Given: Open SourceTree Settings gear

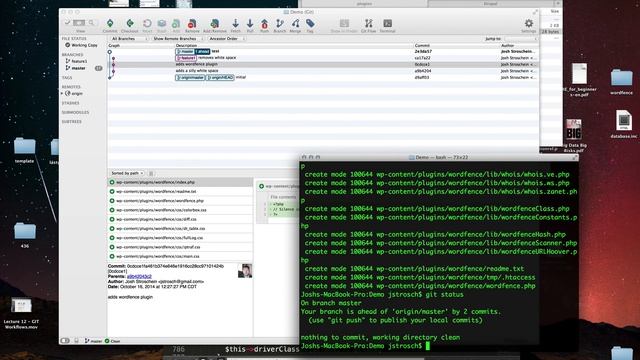Looking at the screenshot, I should (529, 25).
